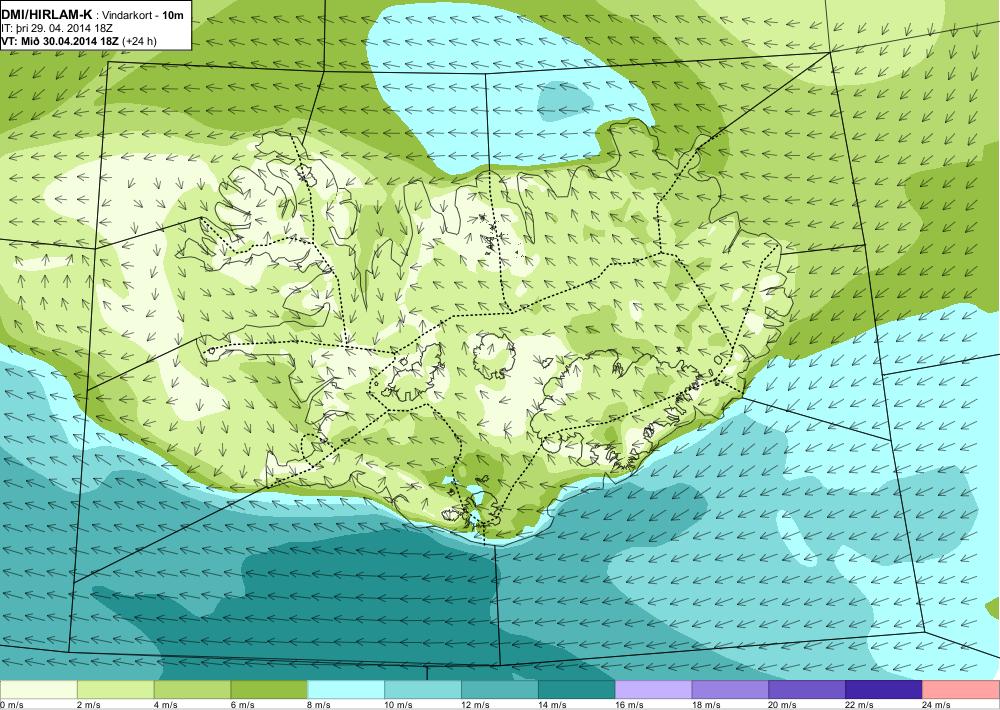The width and height of the screenshot is (1000, 710).
Task: Select the "4 m/s" legend label
Action: [166, 705]
